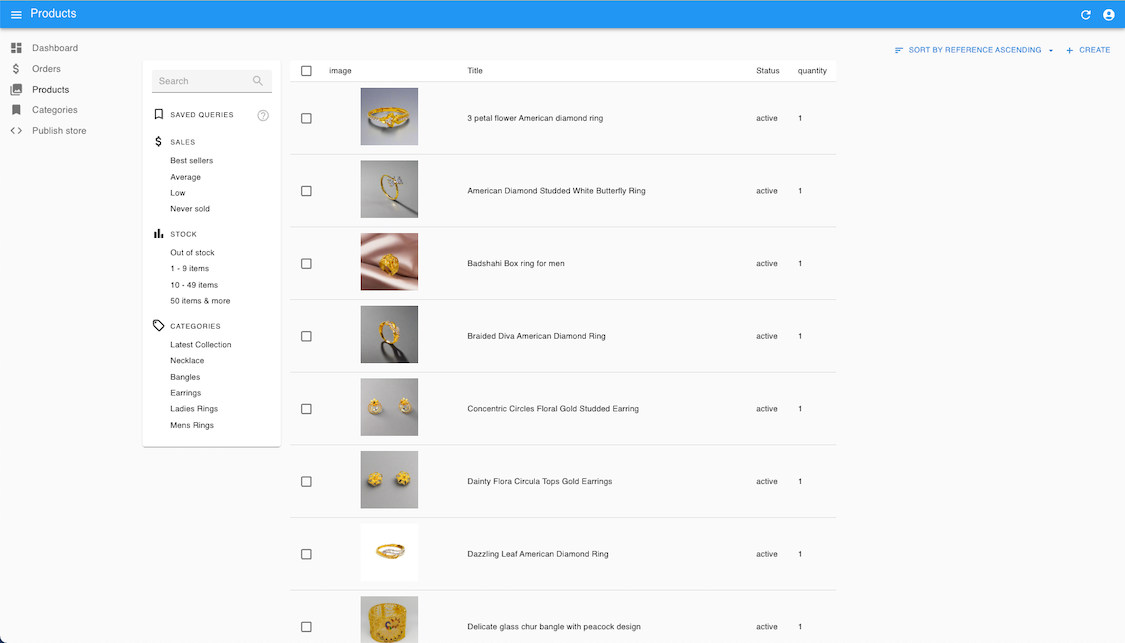
Task: Click the Sales dollar filter icon
Action: [159, 141]
